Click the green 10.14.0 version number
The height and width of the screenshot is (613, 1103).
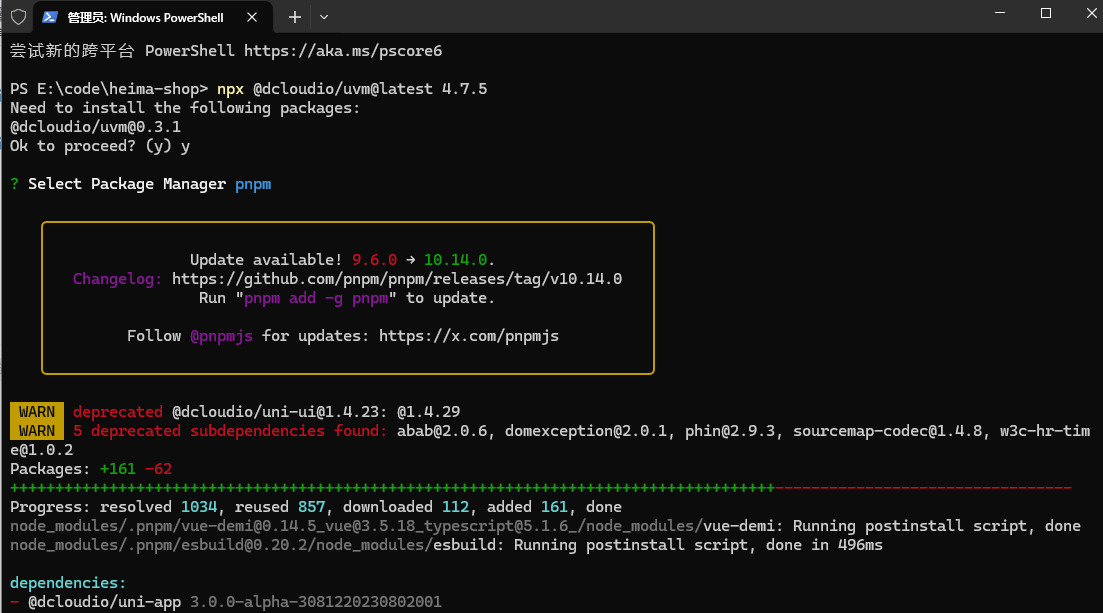pyautogui.click(x=455, y=260)
